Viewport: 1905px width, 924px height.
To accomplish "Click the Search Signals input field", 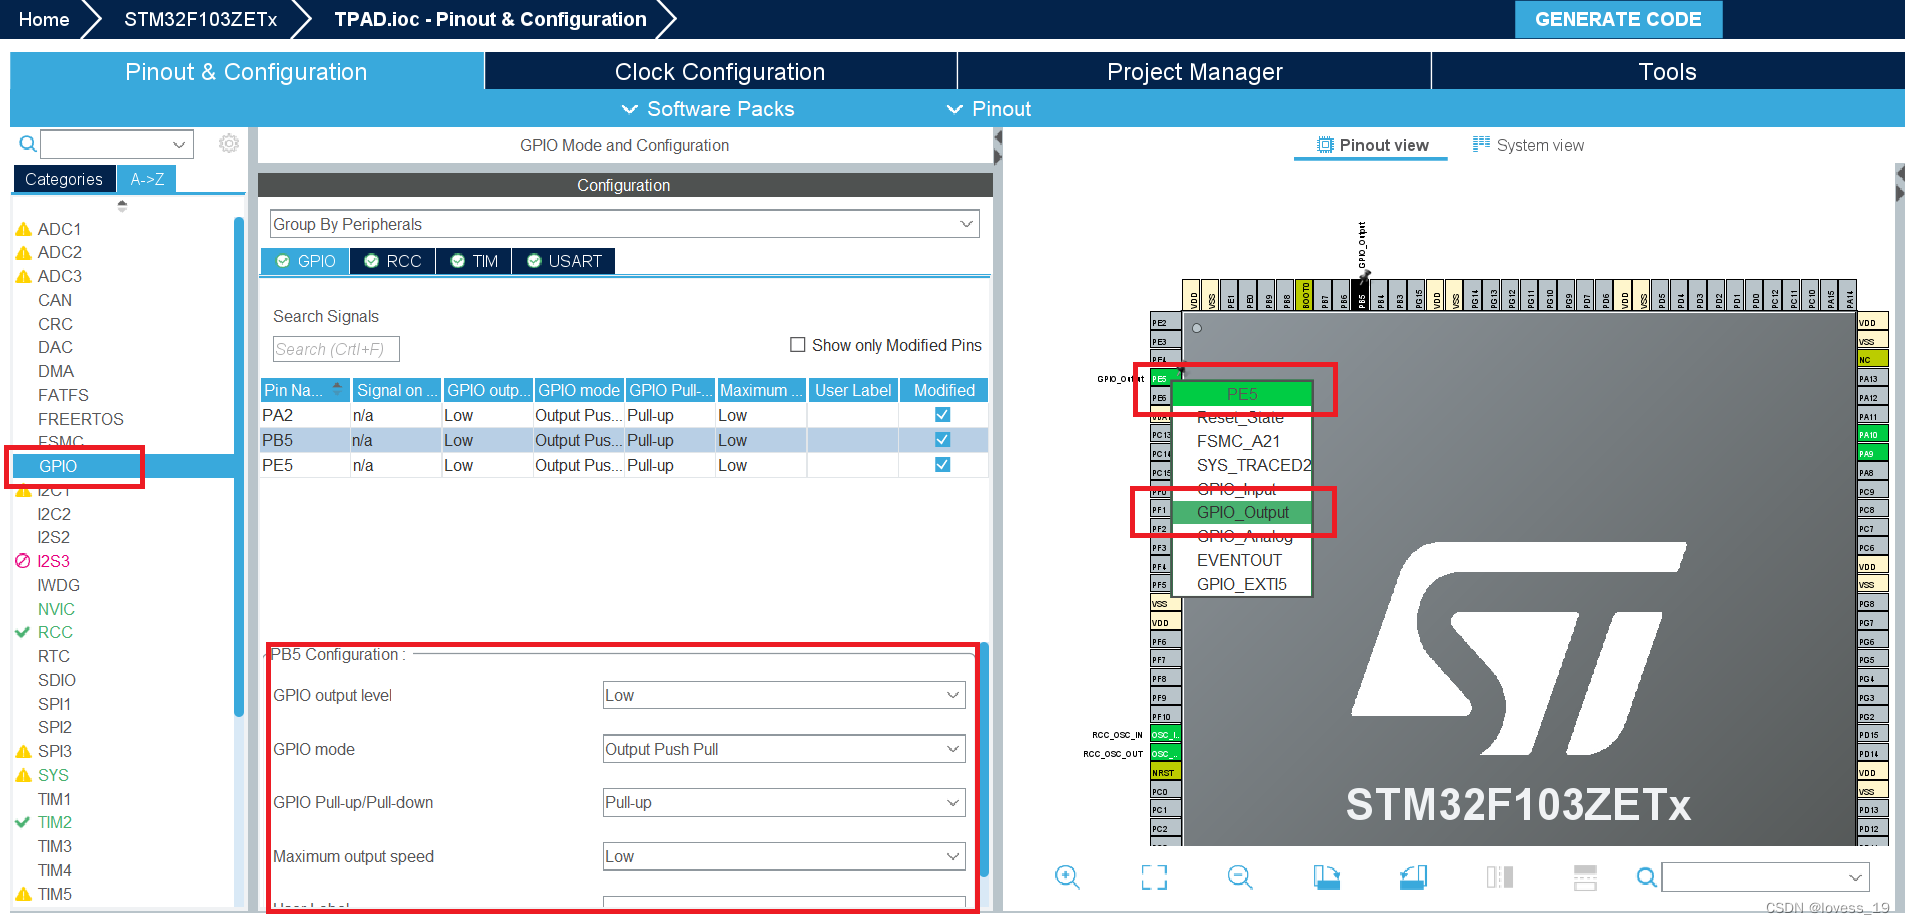I will [x=336, y=349].
